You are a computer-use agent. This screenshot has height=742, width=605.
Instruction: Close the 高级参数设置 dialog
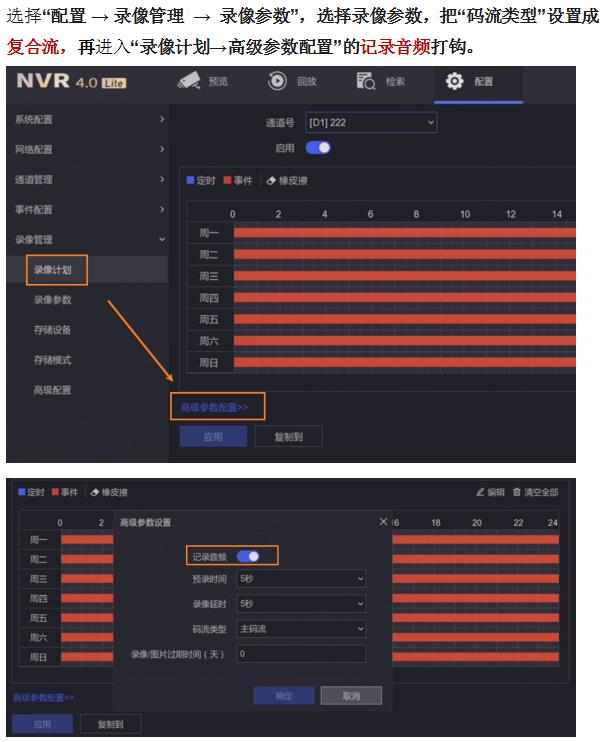pyautogui.click(x=383, y=521)
